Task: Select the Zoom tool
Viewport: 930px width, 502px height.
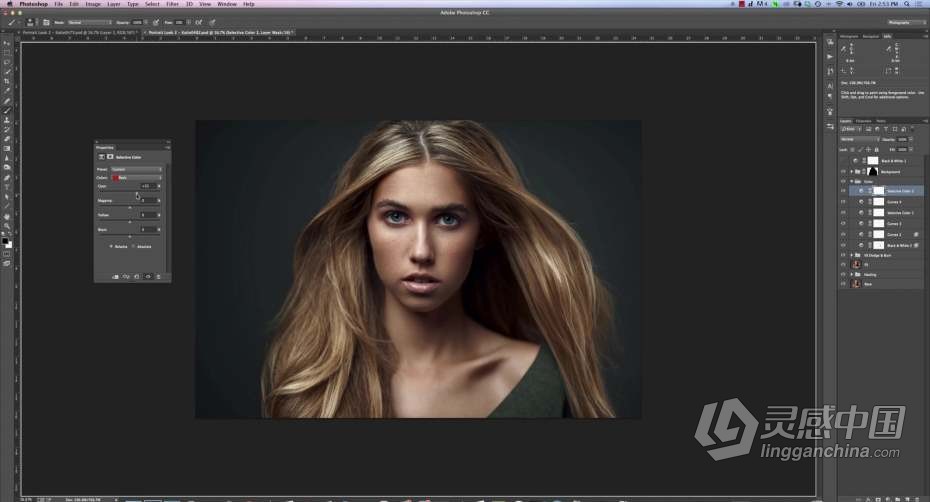Action: (7, 226)
